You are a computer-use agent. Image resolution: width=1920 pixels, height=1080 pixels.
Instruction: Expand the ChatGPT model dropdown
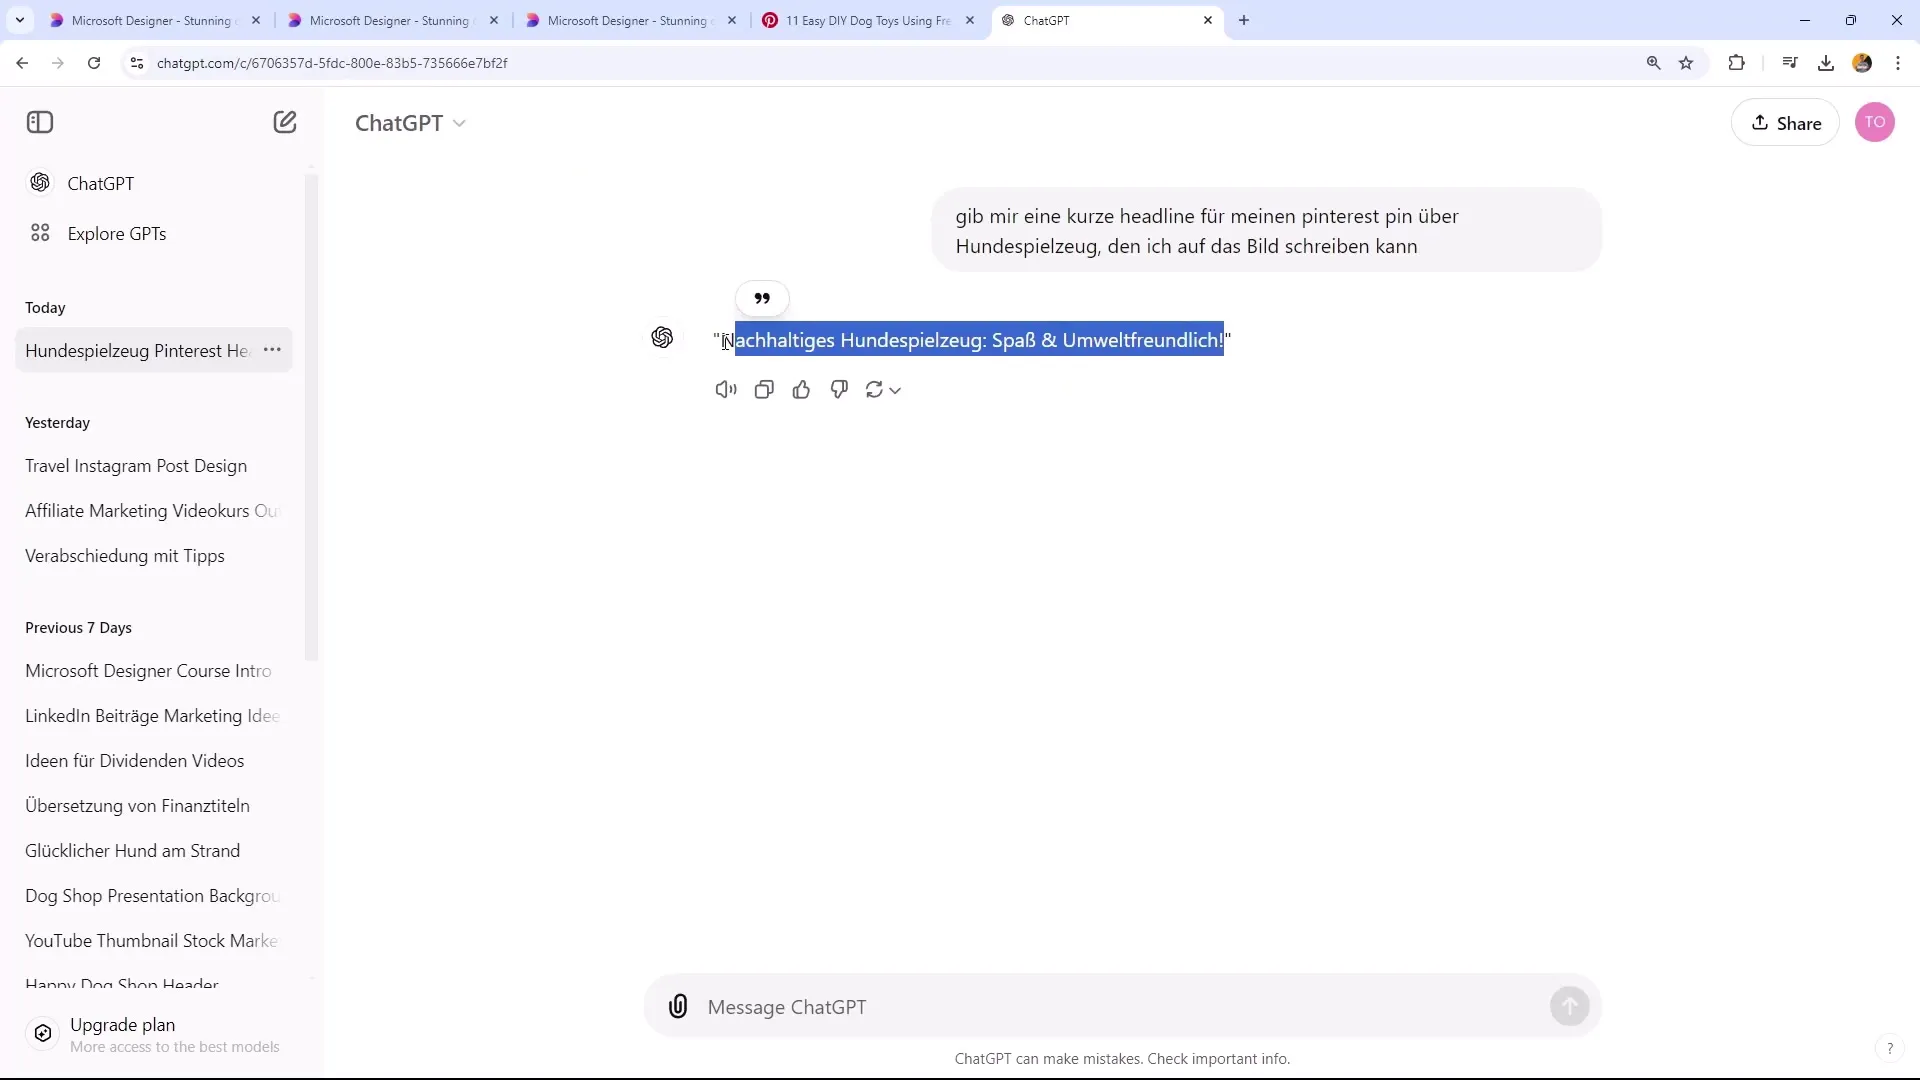[460, 123]
